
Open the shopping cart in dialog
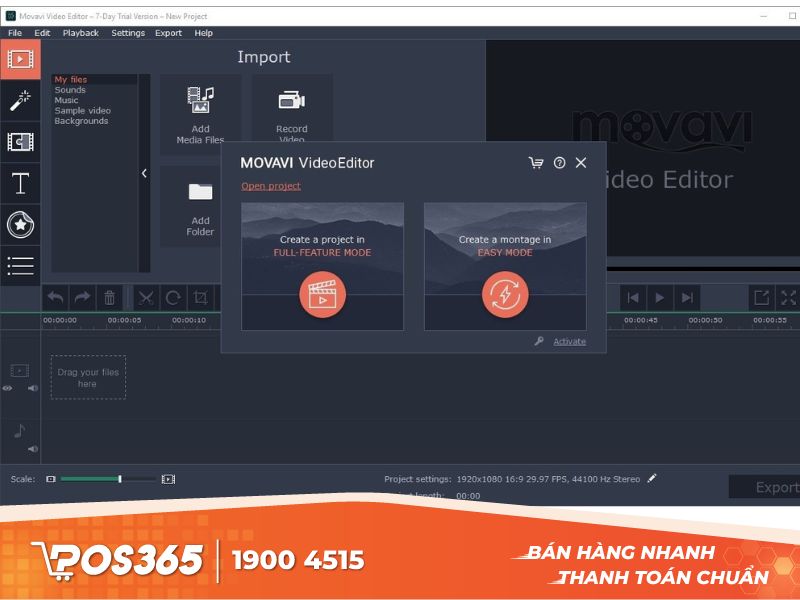(536, 163)
